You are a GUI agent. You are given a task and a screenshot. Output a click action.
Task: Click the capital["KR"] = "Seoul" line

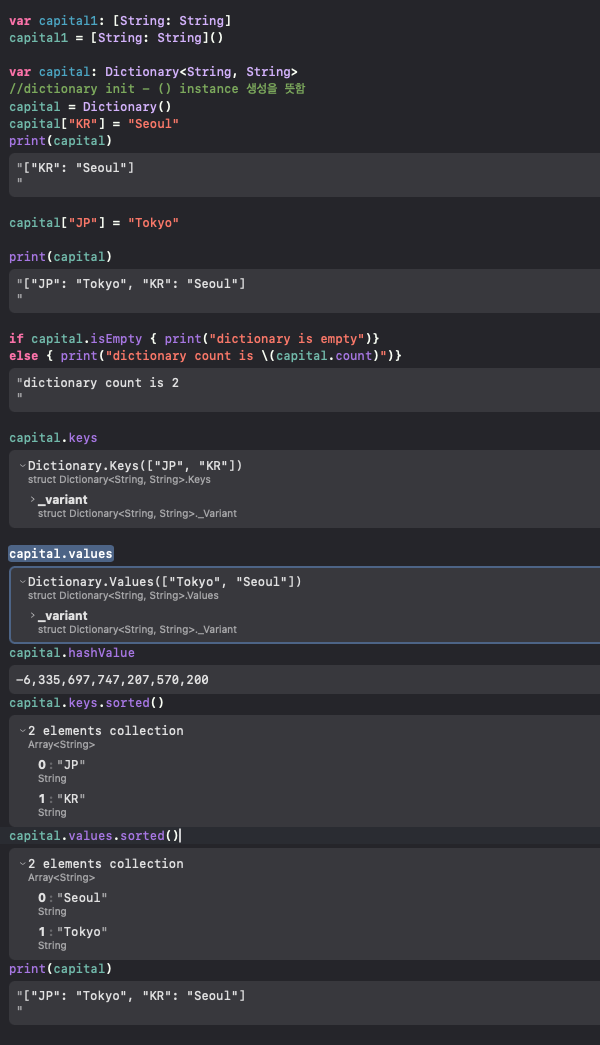(94, 123)
